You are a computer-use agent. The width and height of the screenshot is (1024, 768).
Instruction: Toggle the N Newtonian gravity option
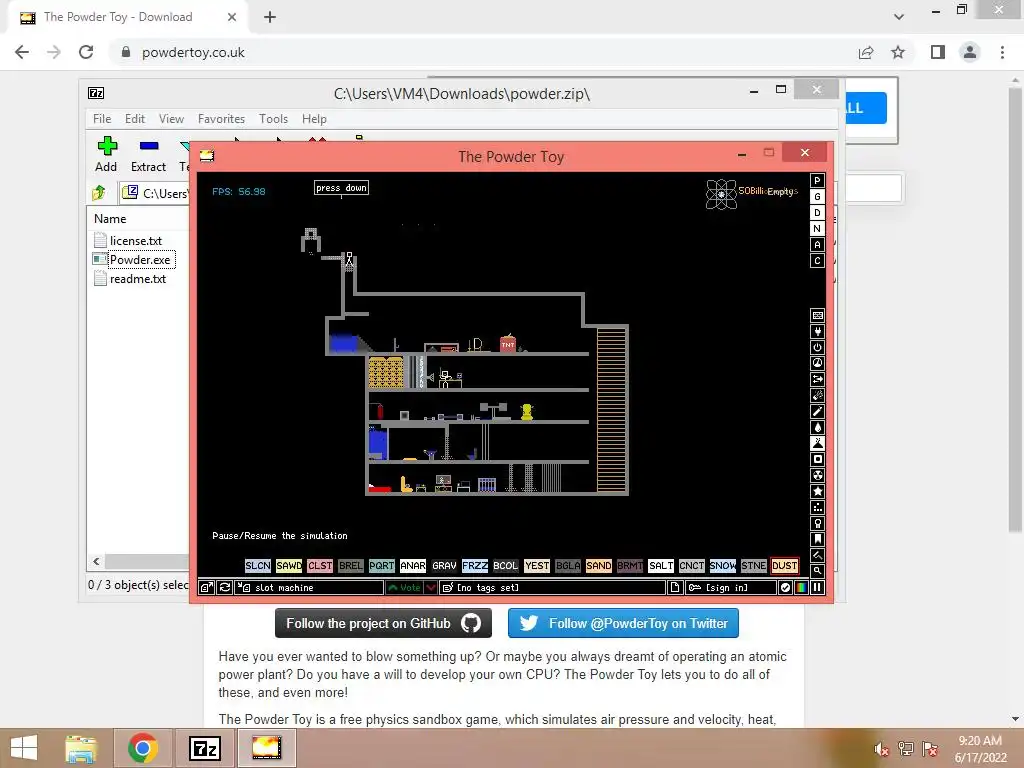tap(817, 229)
